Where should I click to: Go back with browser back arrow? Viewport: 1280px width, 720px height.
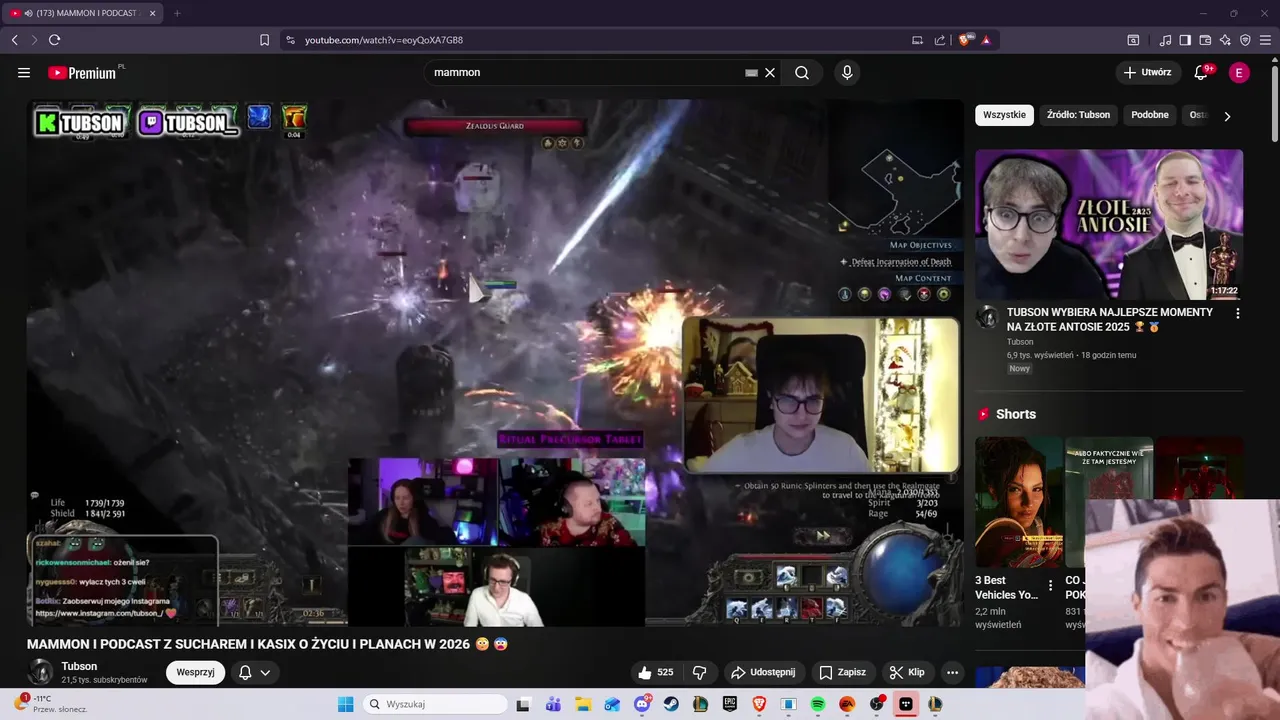point(15,40)
